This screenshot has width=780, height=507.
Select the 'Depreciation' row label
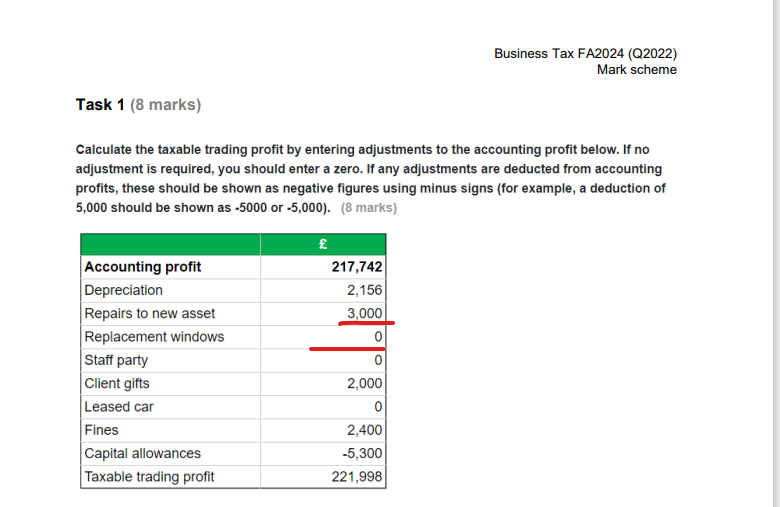123,290
